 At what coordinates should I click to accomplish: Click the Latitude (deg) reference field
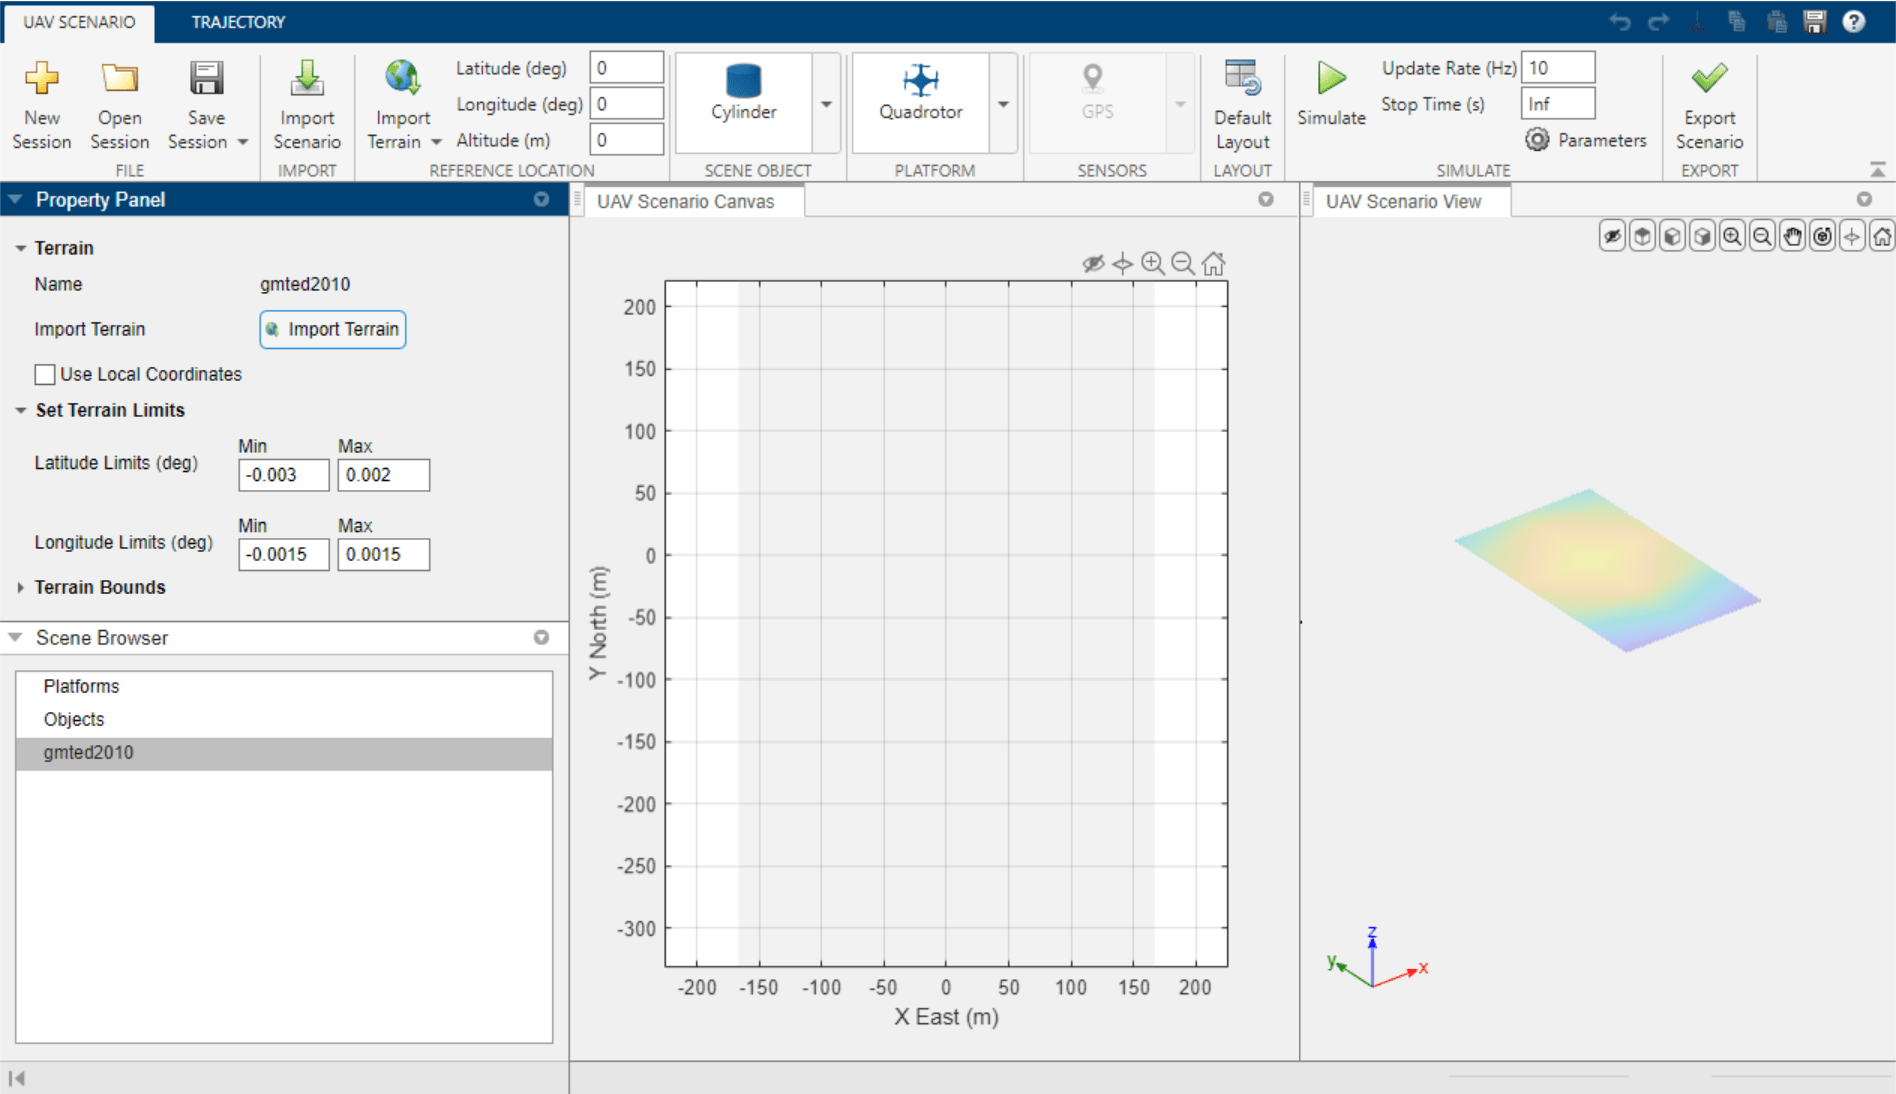[x=626, y=68]
